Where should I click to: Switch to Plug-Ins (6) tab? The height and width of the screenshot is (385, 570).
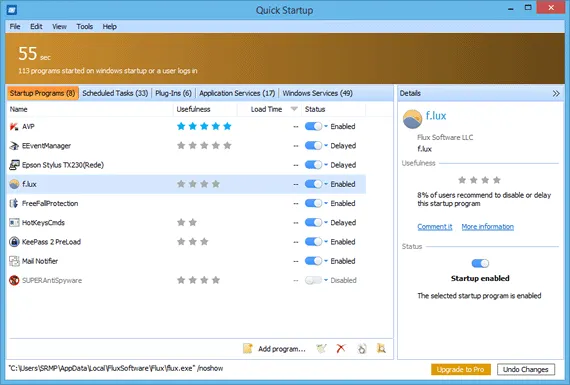[173, 93]
